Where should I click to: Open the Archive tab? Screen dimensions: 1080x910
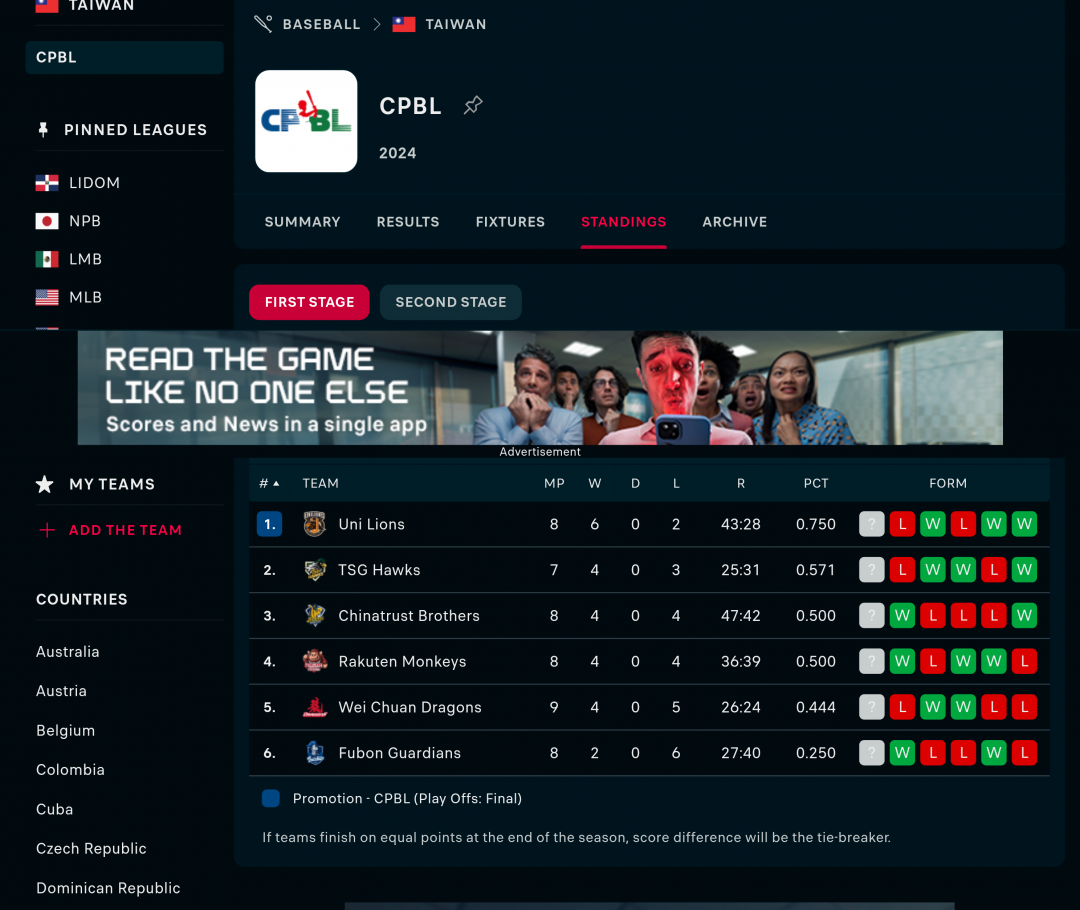[734, 222]
